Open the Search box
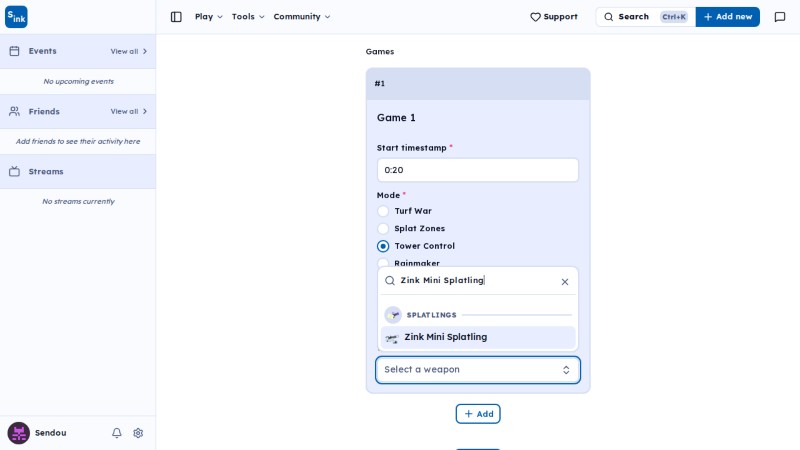The image size is (800, 450). tap(645, 17)
